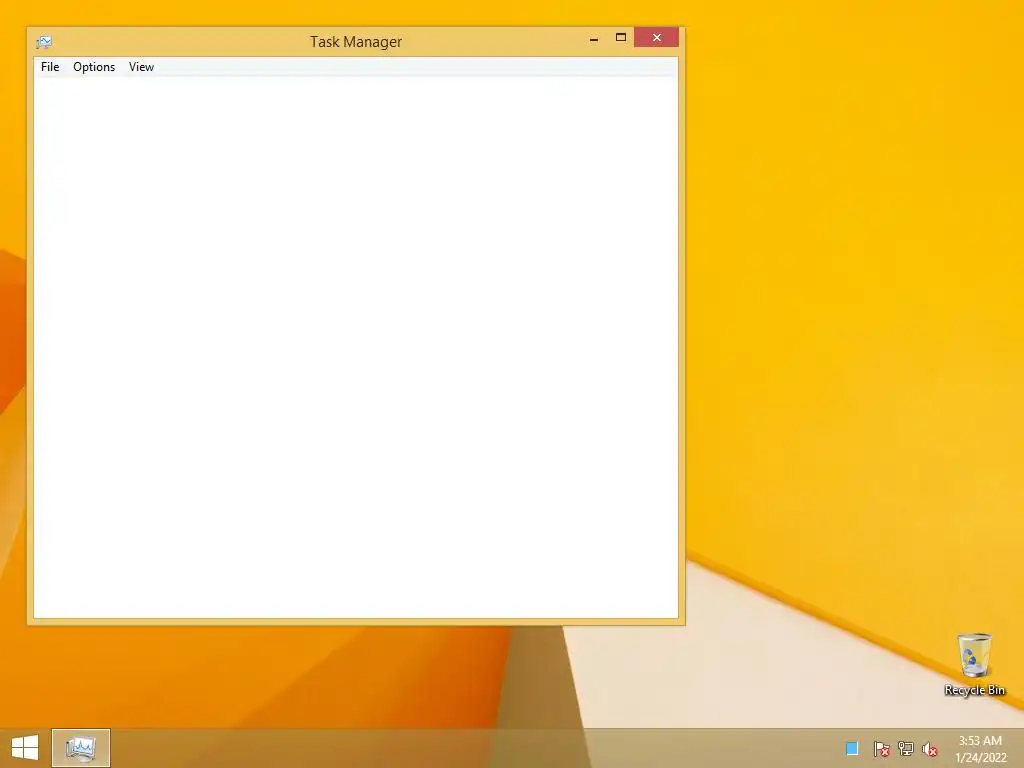Select the Recycle Bin desktop icon
Screen dimensions: 1024x768
coord(974,664)
